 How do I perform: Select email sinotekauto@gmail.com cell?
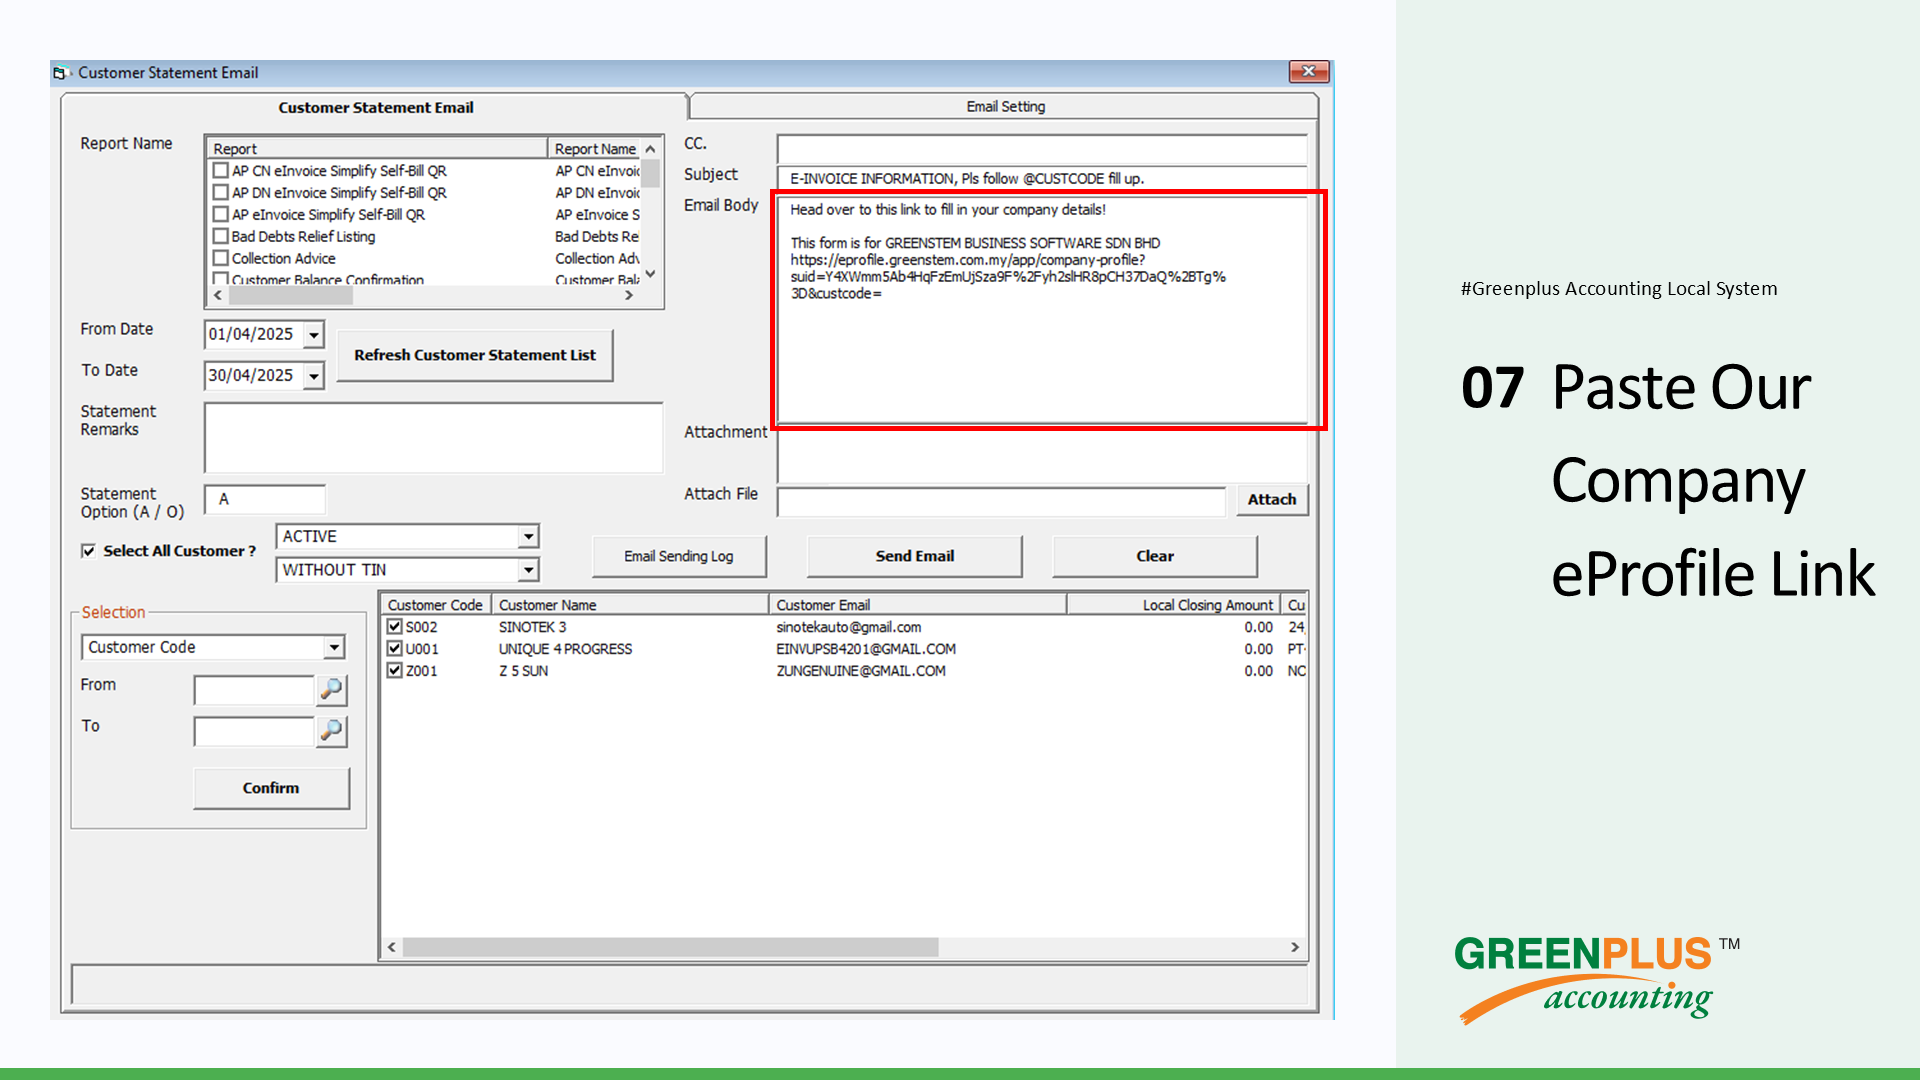pos(849,627)
